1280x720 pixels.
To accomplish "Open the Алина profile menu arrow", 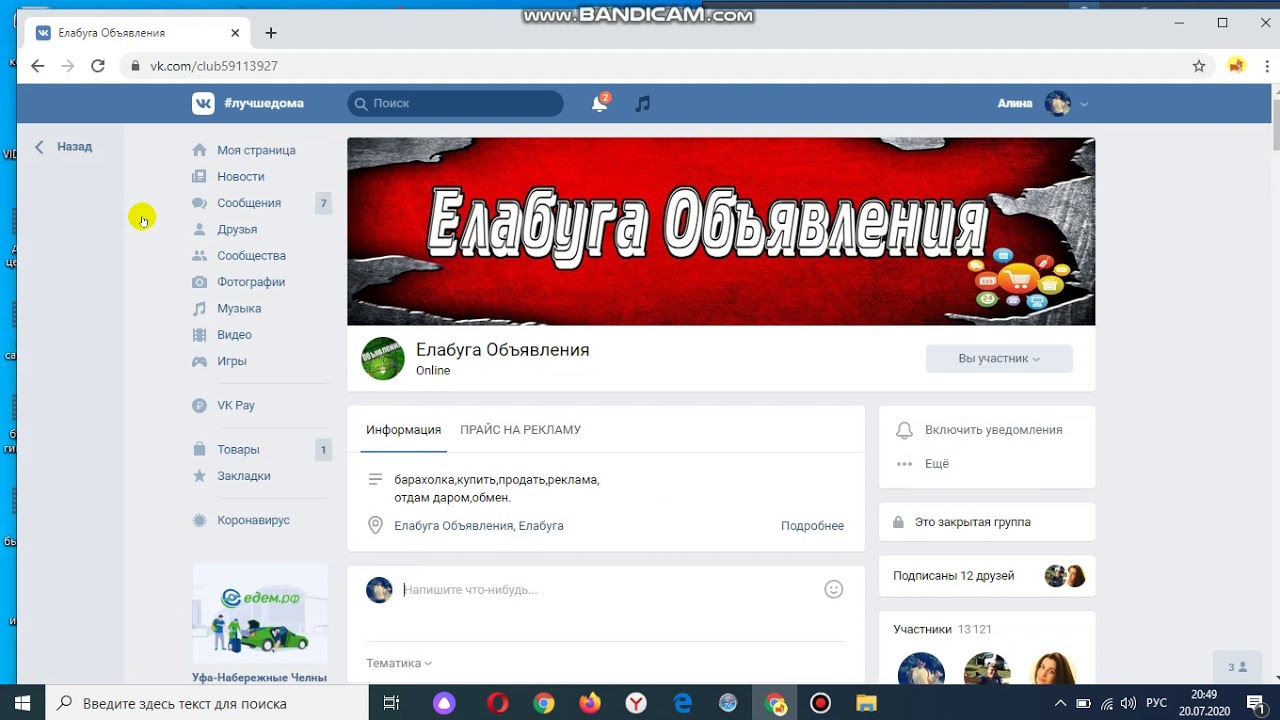I will tap(1084, 104).
